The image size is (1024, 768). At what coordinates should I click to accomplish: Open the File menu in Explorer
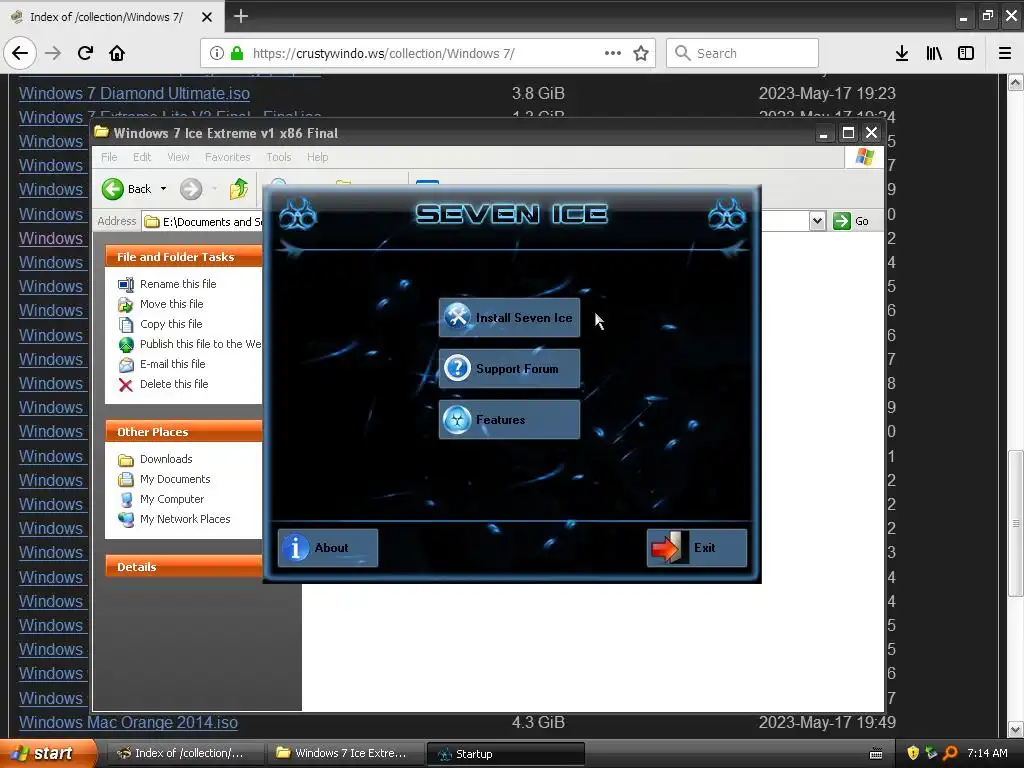pos(109,157)
